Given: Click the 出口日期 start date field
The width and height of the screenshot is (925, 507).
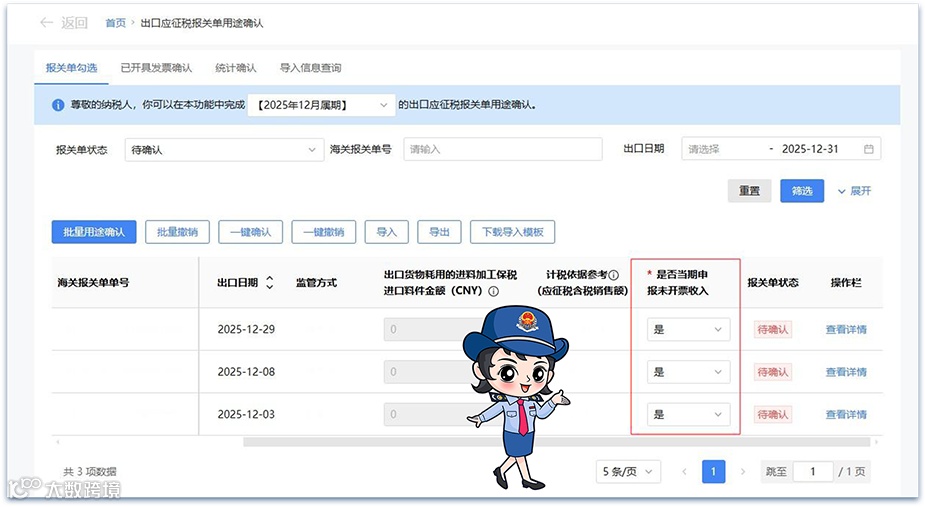Looking at the screenshot, I should point(724,149).
